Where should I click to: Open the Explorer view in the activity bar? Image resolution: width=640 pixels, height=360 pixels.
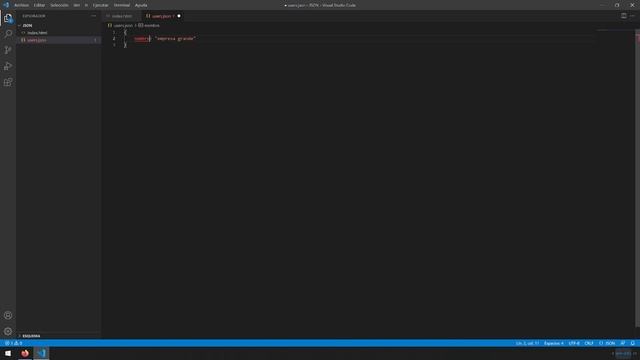tap(8, 18)
